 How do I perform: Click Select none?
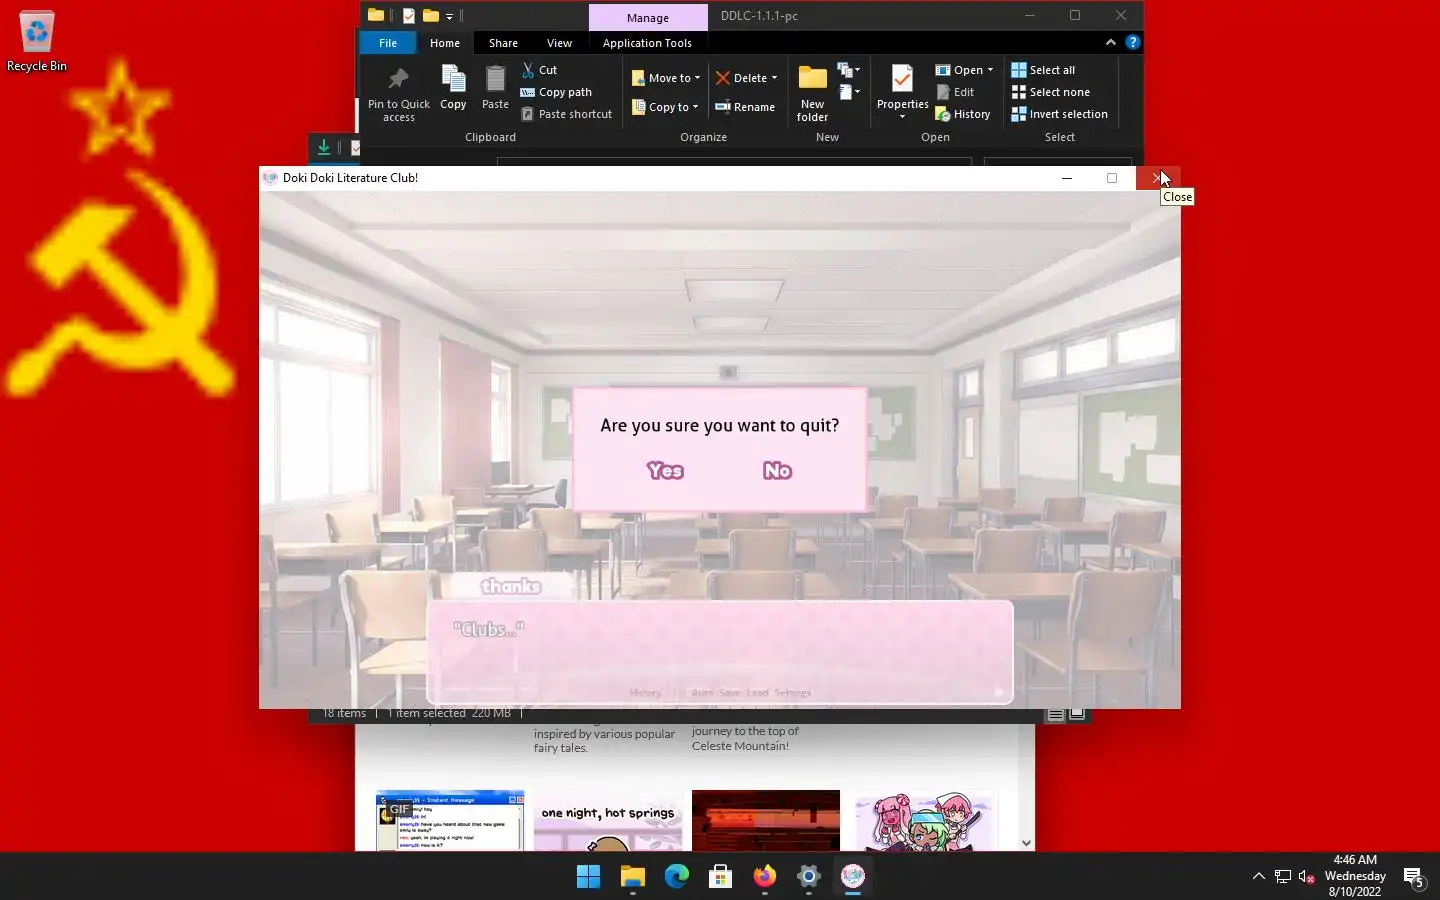[1050, 92]
